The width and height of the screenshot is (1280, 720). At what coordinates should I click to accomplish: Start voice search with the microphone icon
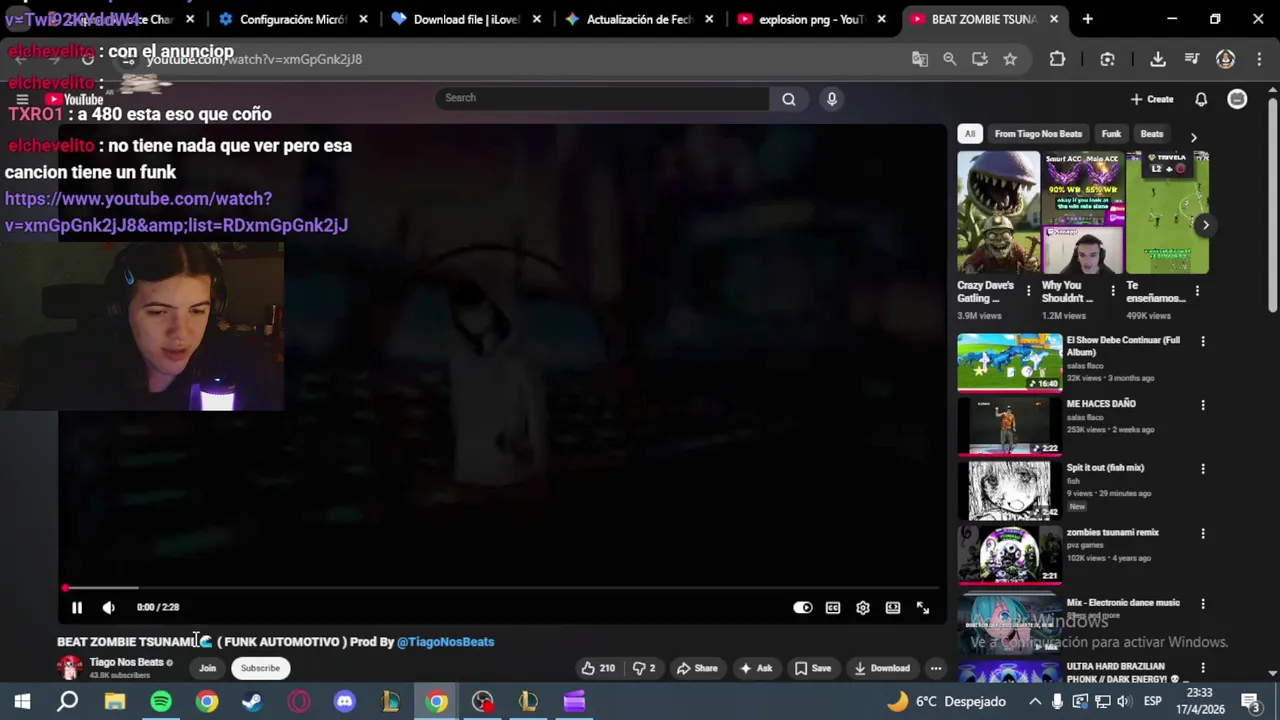[831, 98]
